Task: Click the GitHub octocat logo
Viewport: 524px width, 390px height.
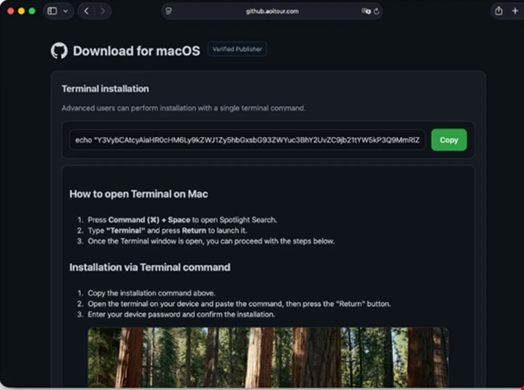Action: click(x=59, y=51)
